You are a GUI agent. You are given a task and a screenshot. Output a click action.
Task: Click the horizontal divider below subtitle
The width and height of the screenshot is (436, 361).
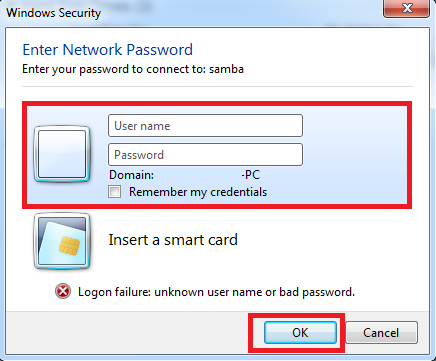click(x=217, y=86)
